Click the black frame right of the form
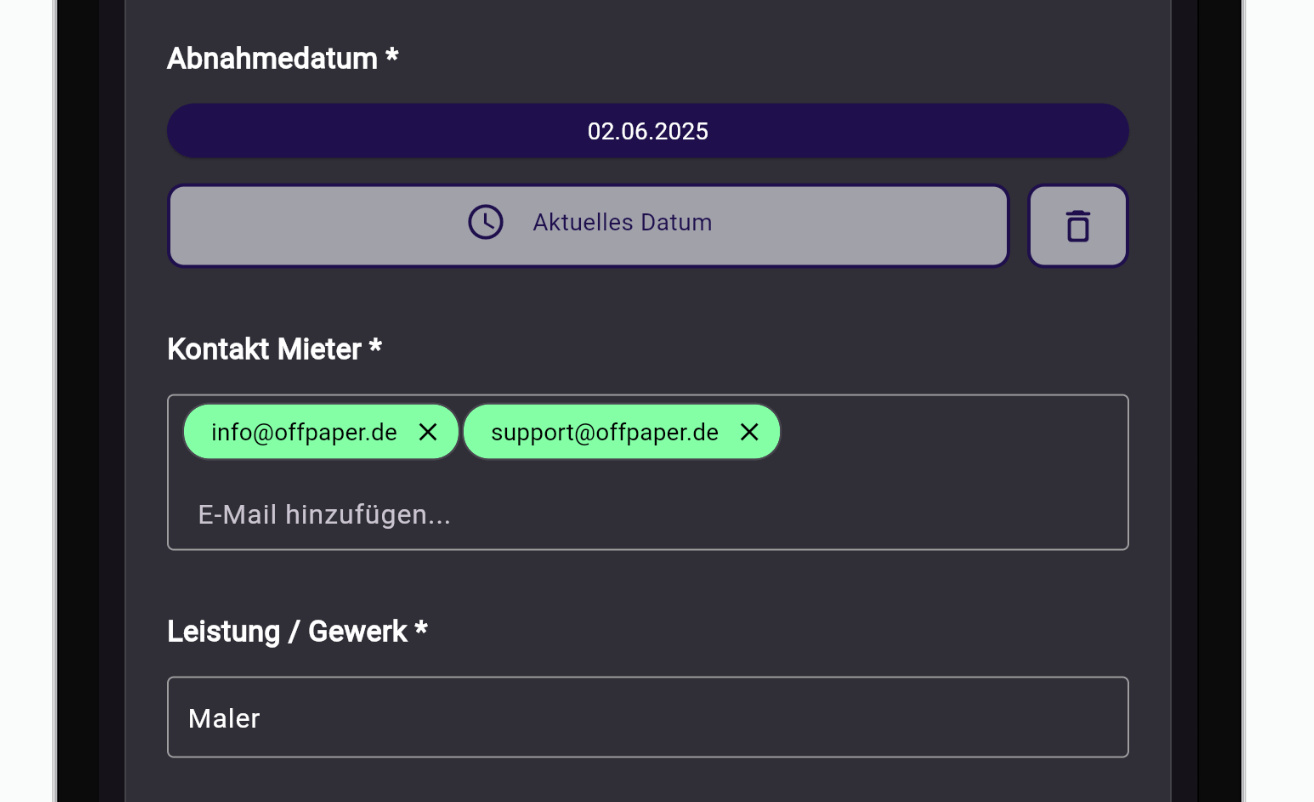The image size is (1314, 802). tap(1220, 400)
